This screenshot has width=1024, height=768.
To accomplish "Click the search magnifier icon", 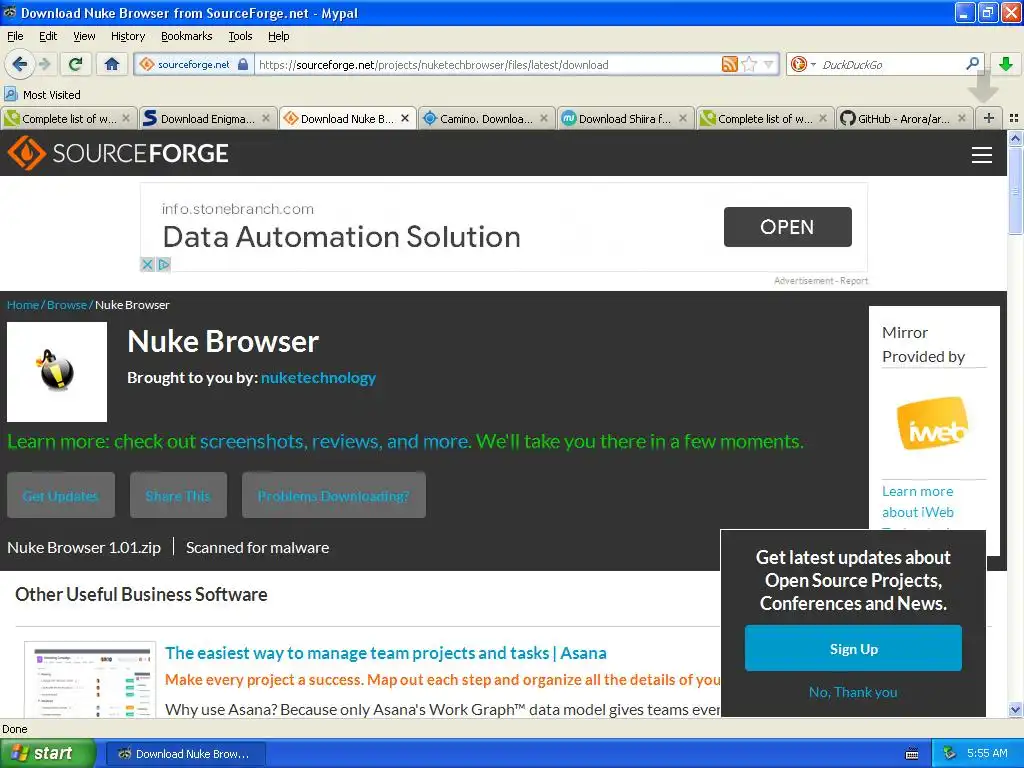I will [x=972, y=64].
